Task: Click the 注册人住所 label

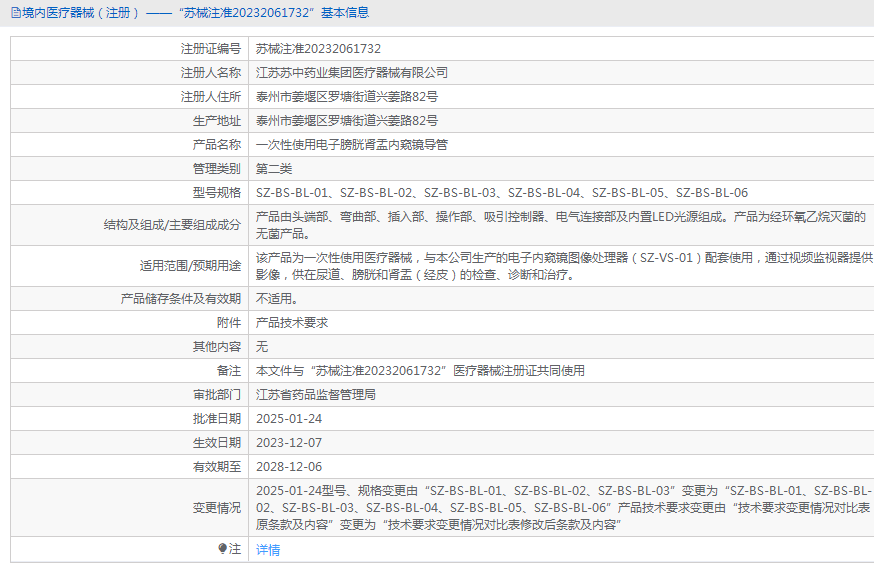Action: click(211, 97)
